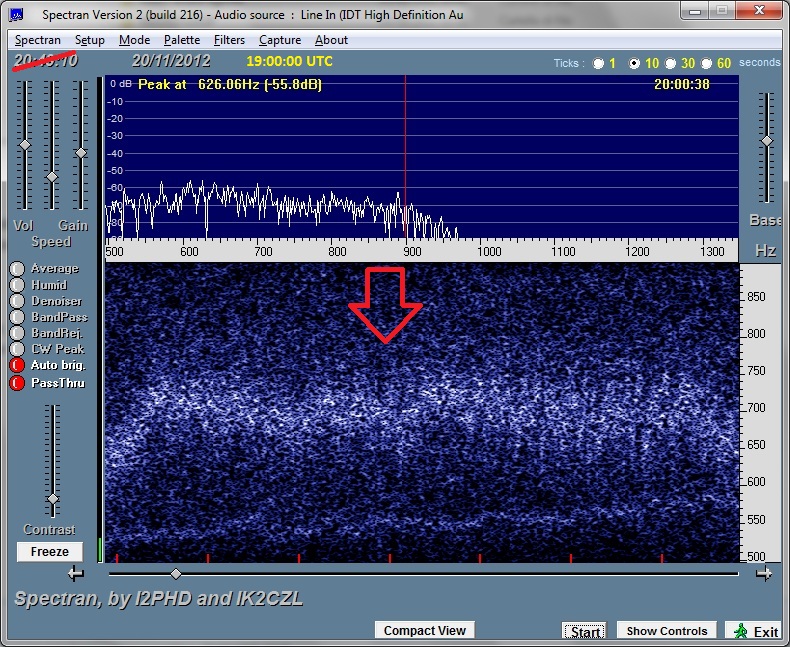The width and height of the screenshot is (790, 647).
Task: Disable Auto brightness indicator
Action: 17,366
